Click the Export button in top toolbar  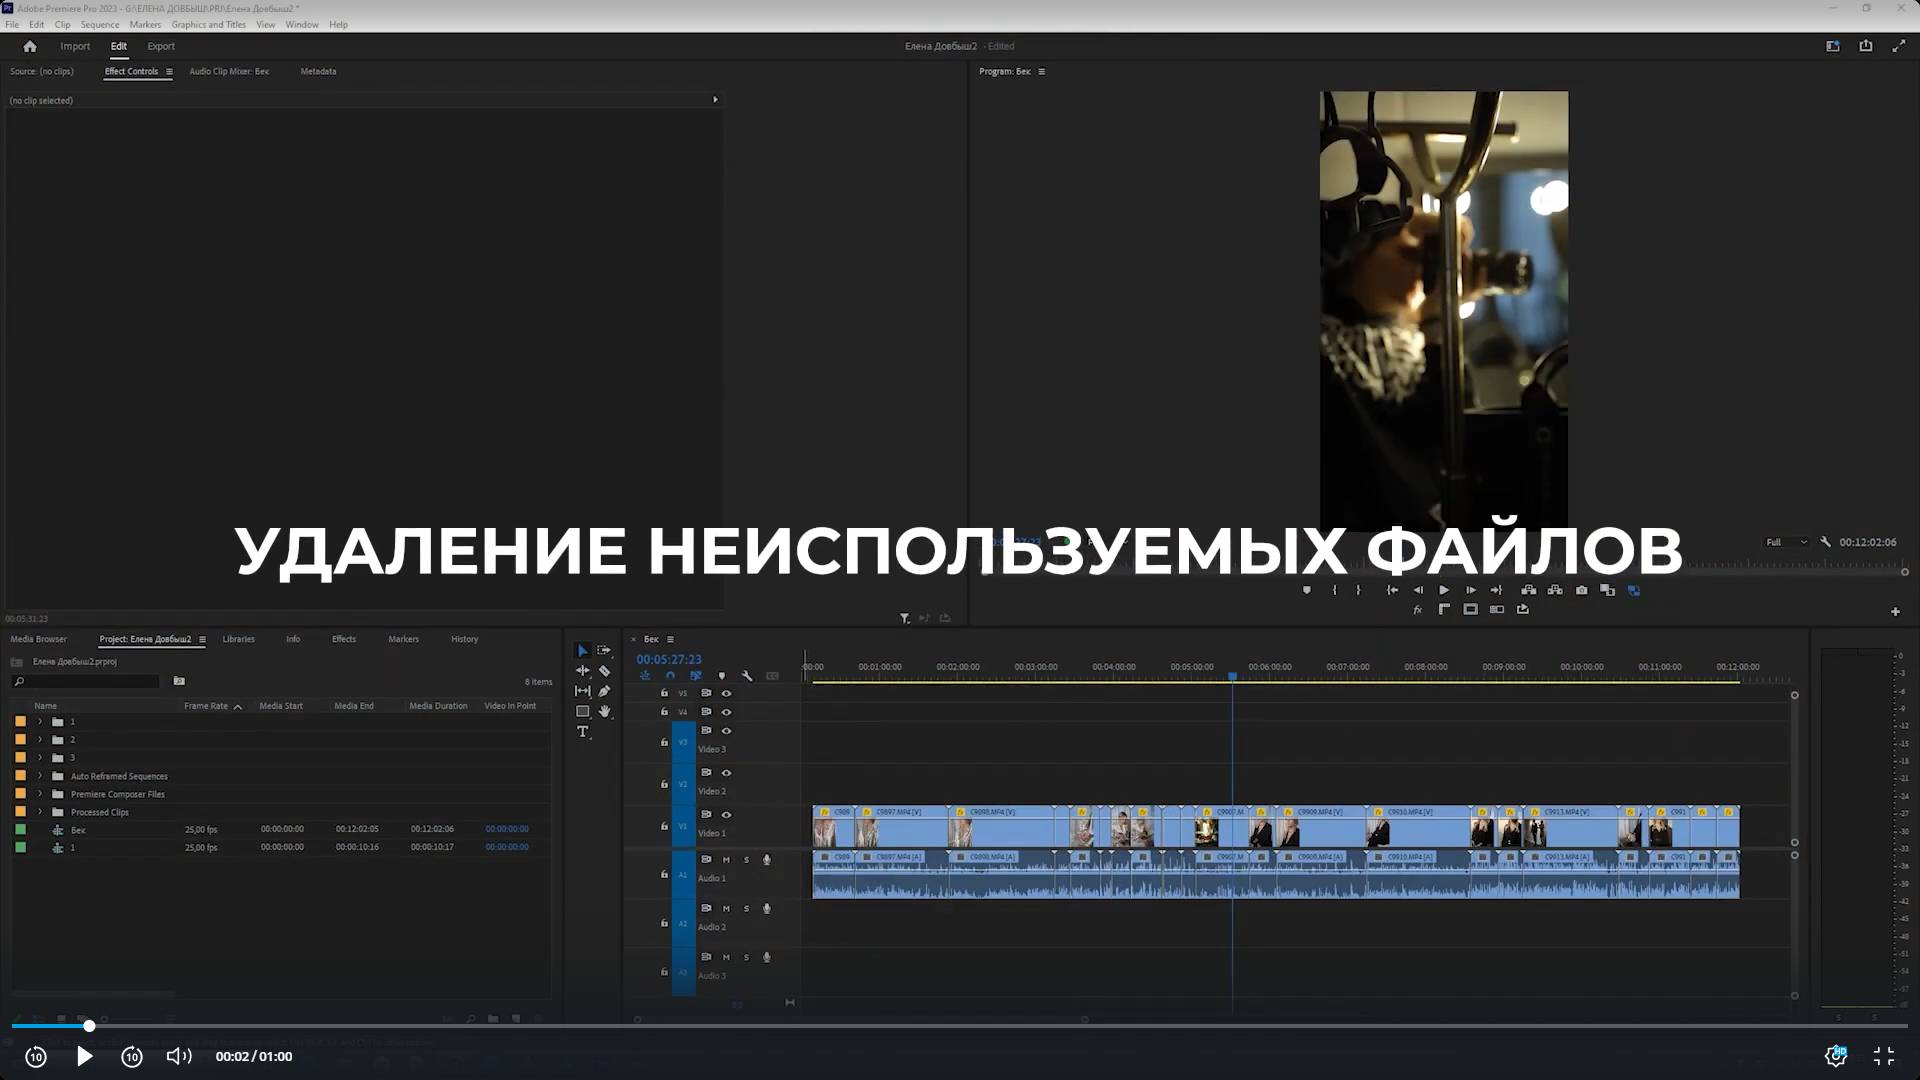[x=160, y=46]
